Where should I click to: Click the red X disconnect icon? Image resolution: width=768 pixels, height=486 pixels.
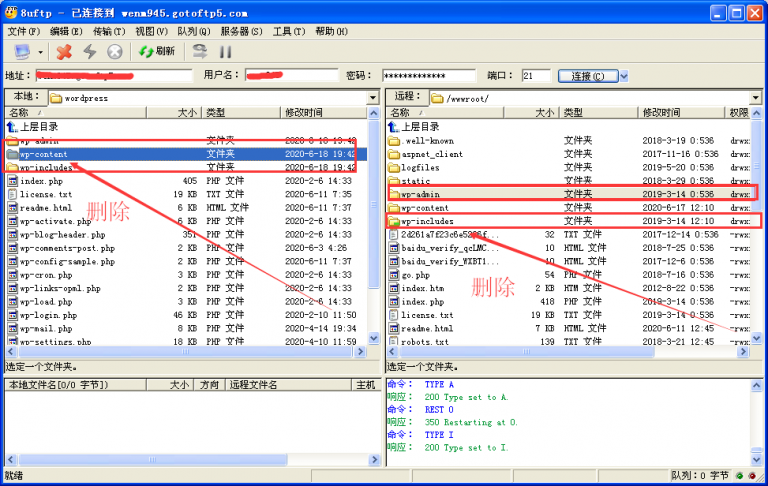pyautogui.click(x=64, y=51)
